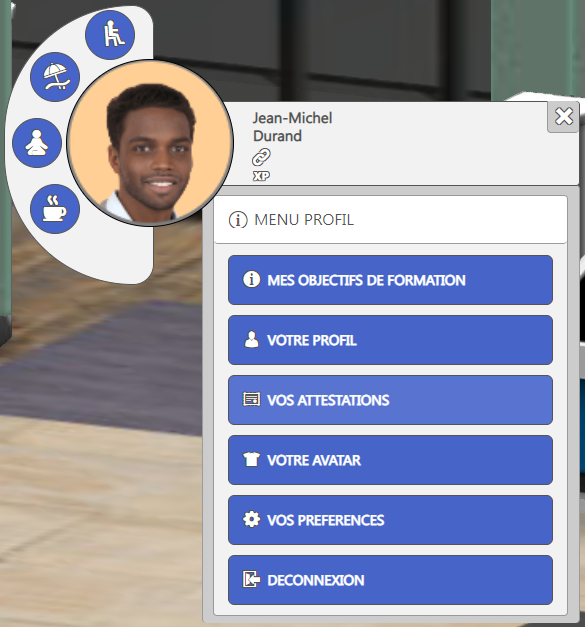
Task: Open MES OBJECTIFS DE FORMATION
Action: pyautogui.click(x=390, y=280)
